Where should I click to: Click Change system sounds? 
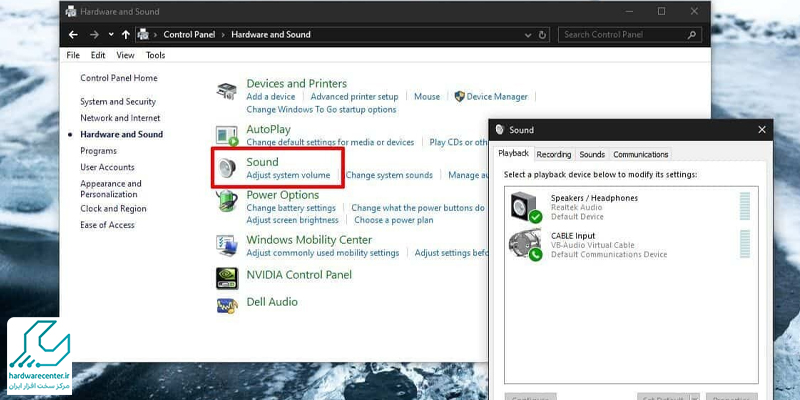coord(389,175)
